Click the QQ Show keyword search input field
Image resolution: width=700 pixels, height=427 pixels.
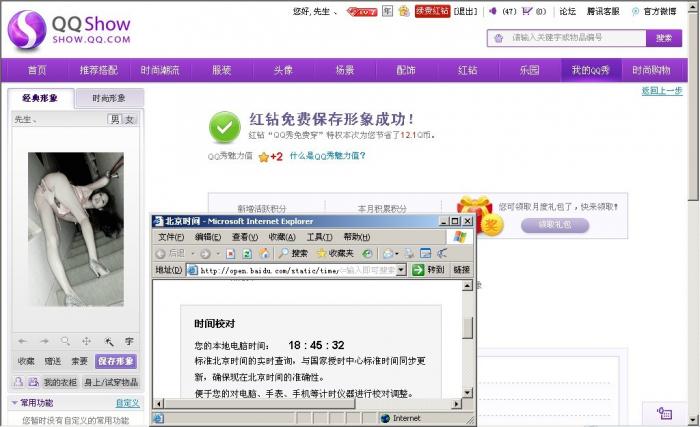click(567, 38)
